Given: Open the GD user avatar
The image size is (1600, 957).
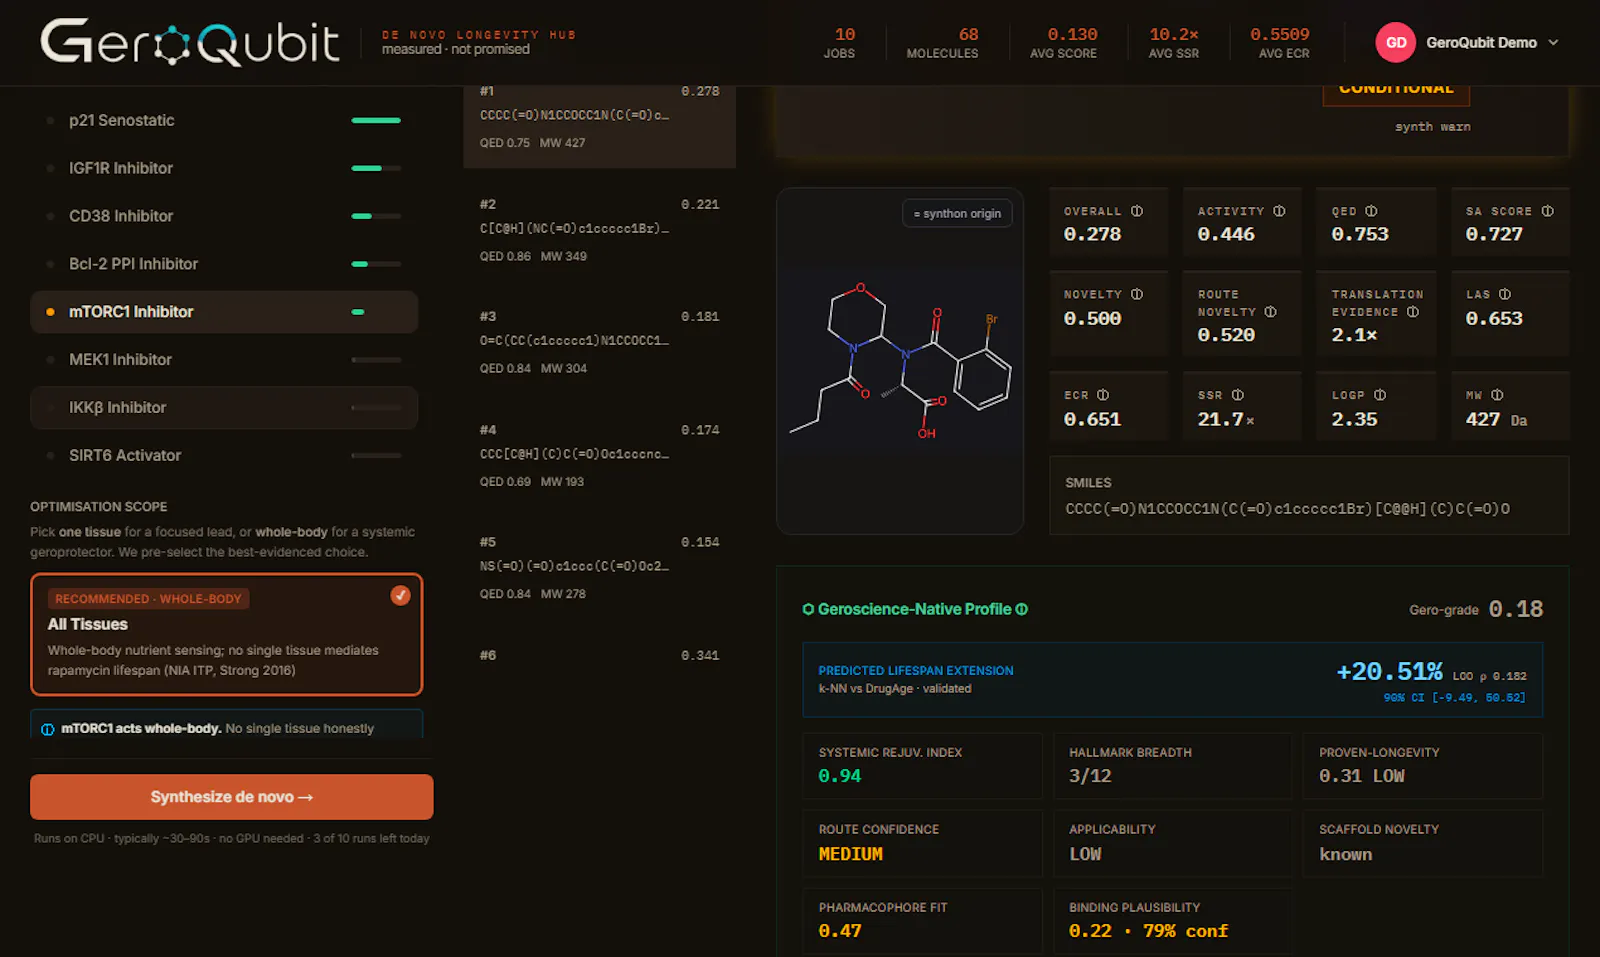Looking at the screenshot, I should (1396, 42).
